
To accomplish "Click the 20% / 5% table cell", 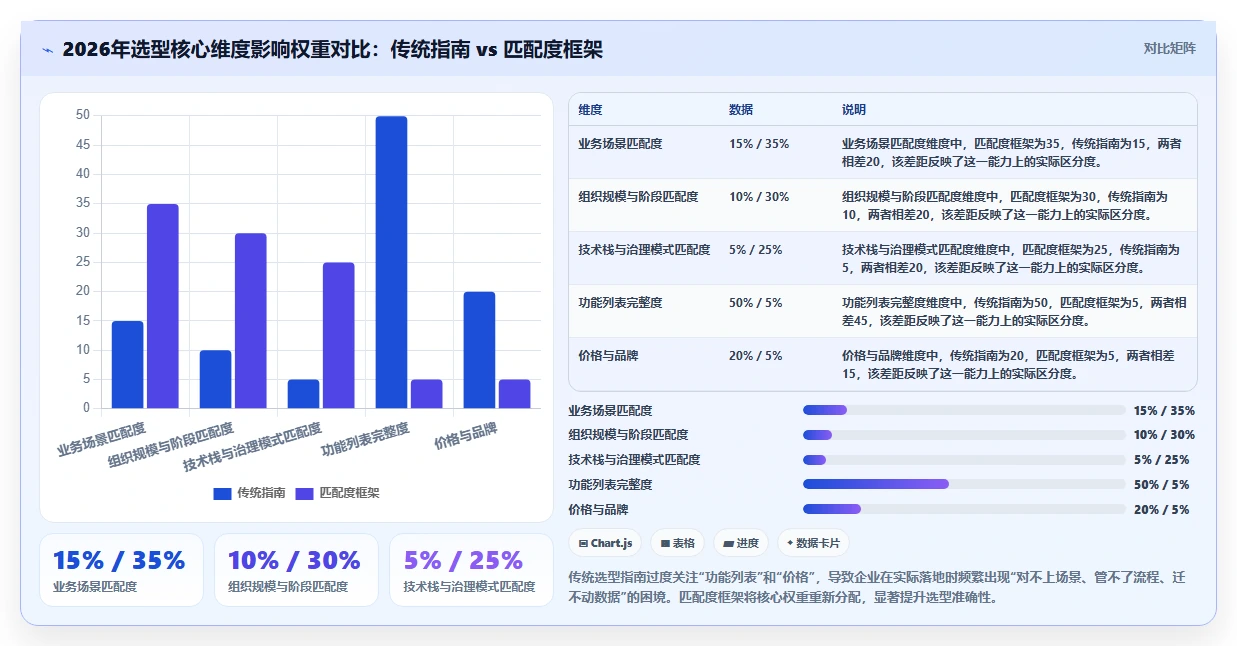I will coord(756,356).
